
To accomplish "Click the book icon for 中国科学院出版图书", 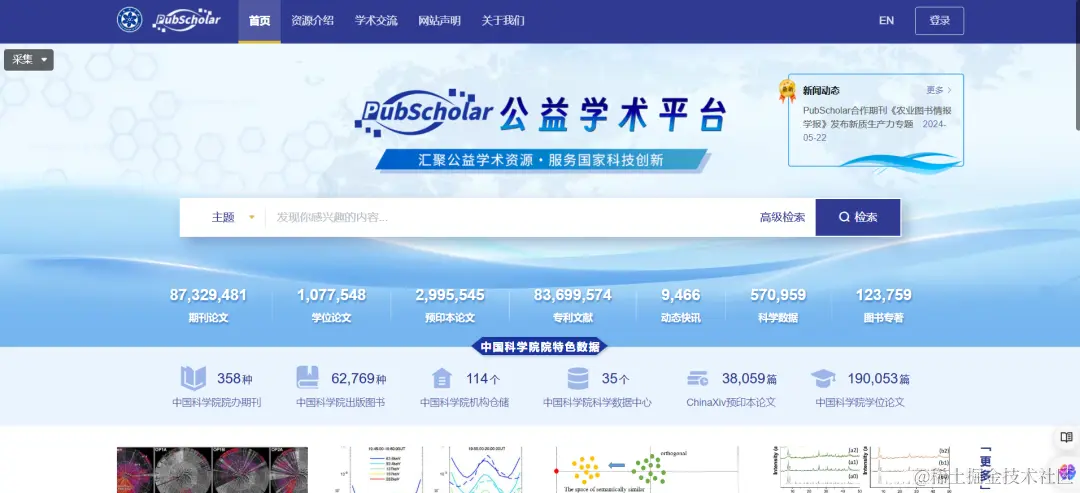I will (x=308, y=378).
